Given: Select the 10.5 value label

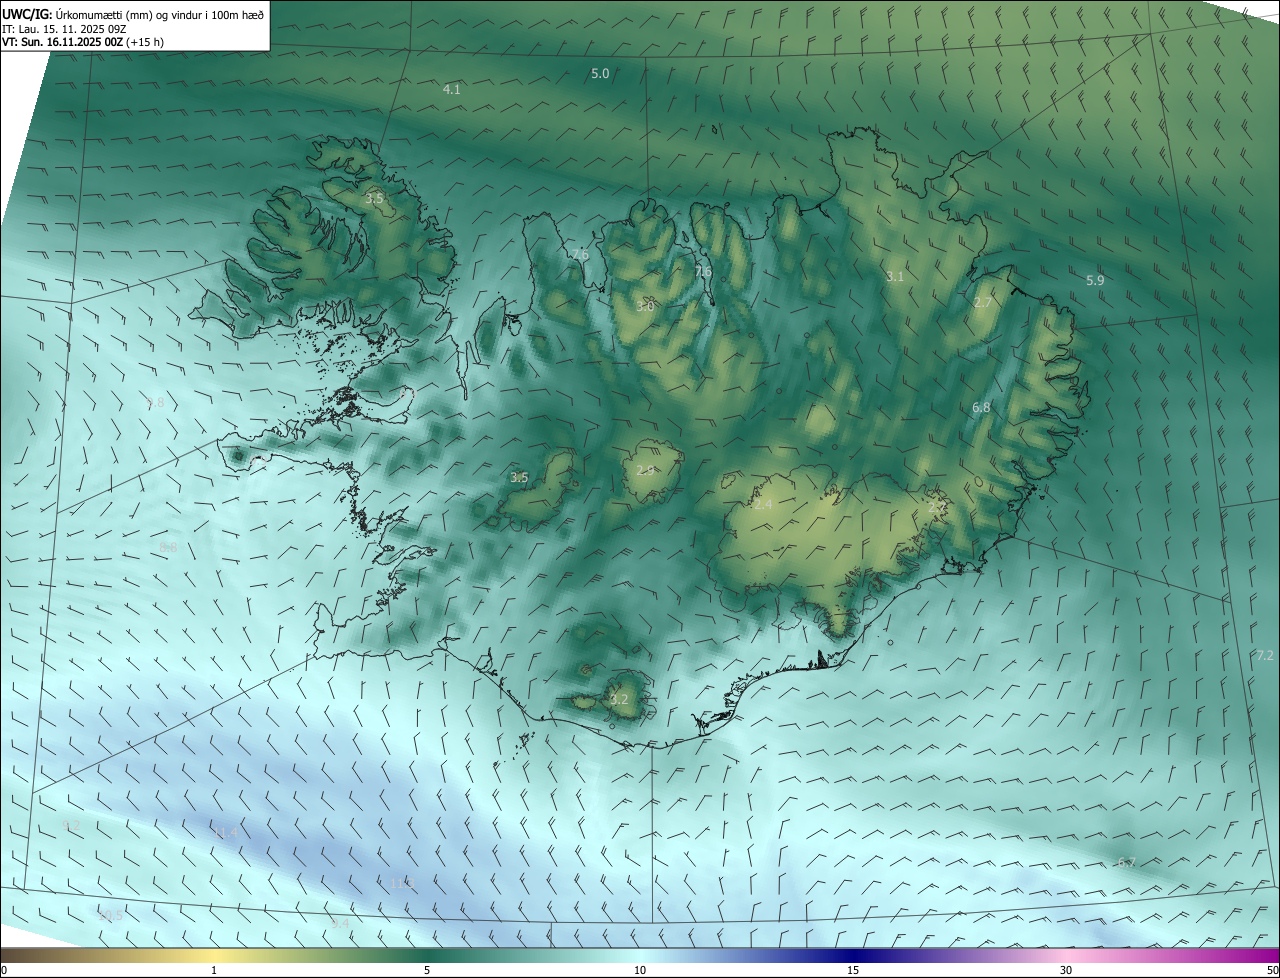Looking at the screenshot, I should click(x=110, y=915).
